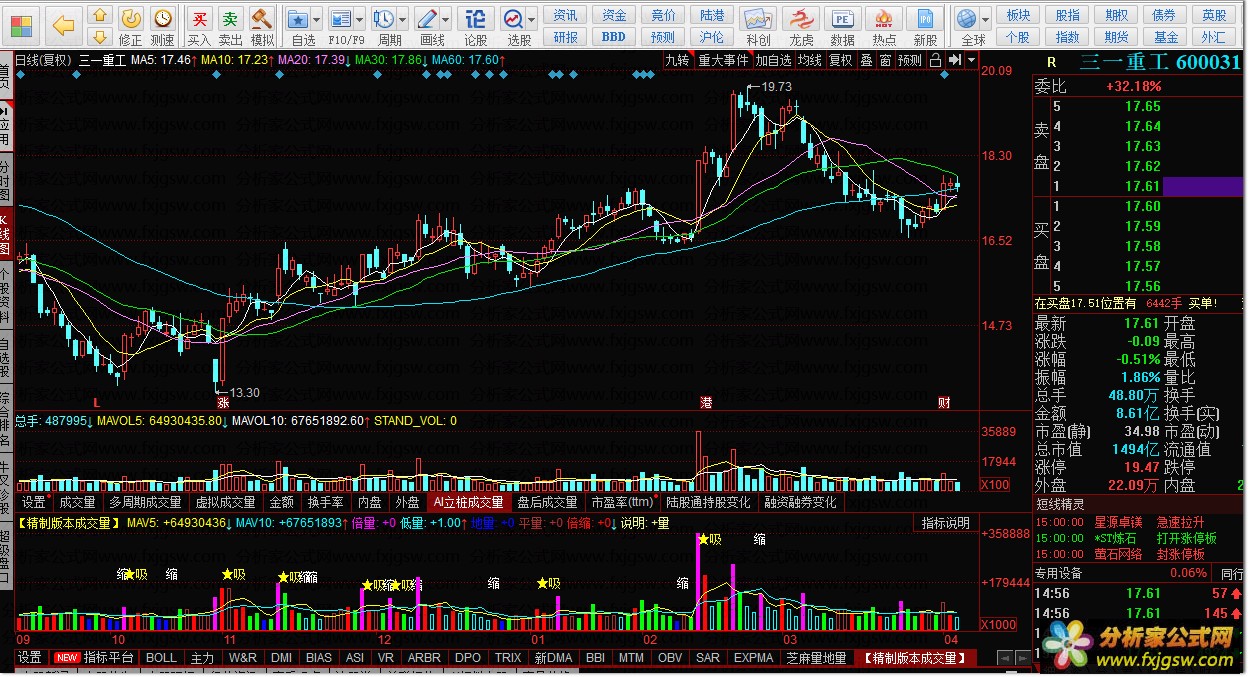1250x677 pixels.
Task: Open the F10/F9 company info icon
Action: point(341,18)
